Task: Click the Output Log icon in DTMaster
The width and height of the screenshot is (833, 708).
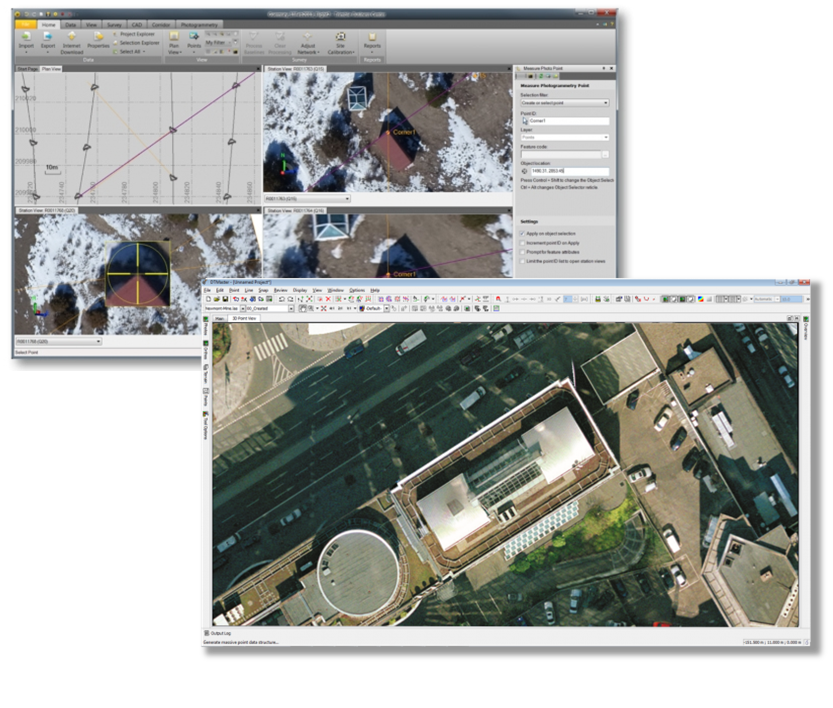Action: click(x=207, y=633)
